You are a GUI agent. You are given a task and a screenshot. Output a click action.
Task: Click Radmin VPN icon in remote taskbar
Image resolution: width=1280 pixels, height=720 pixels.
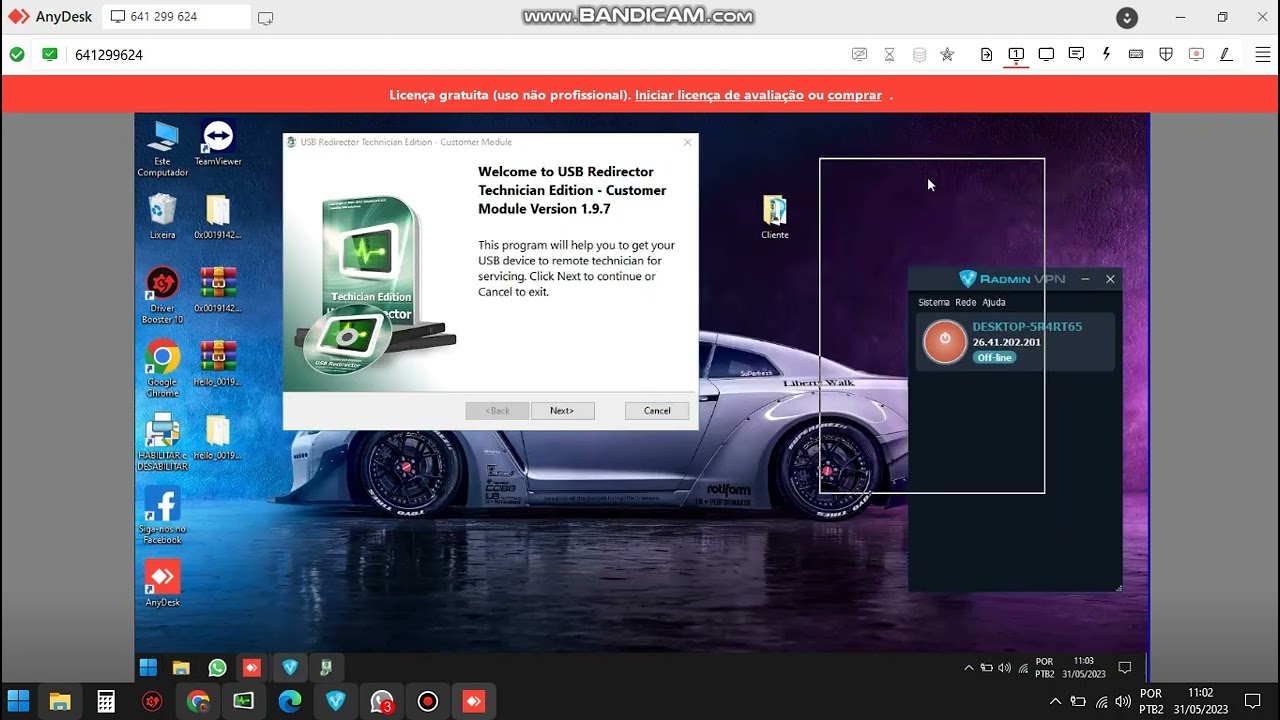290,668
